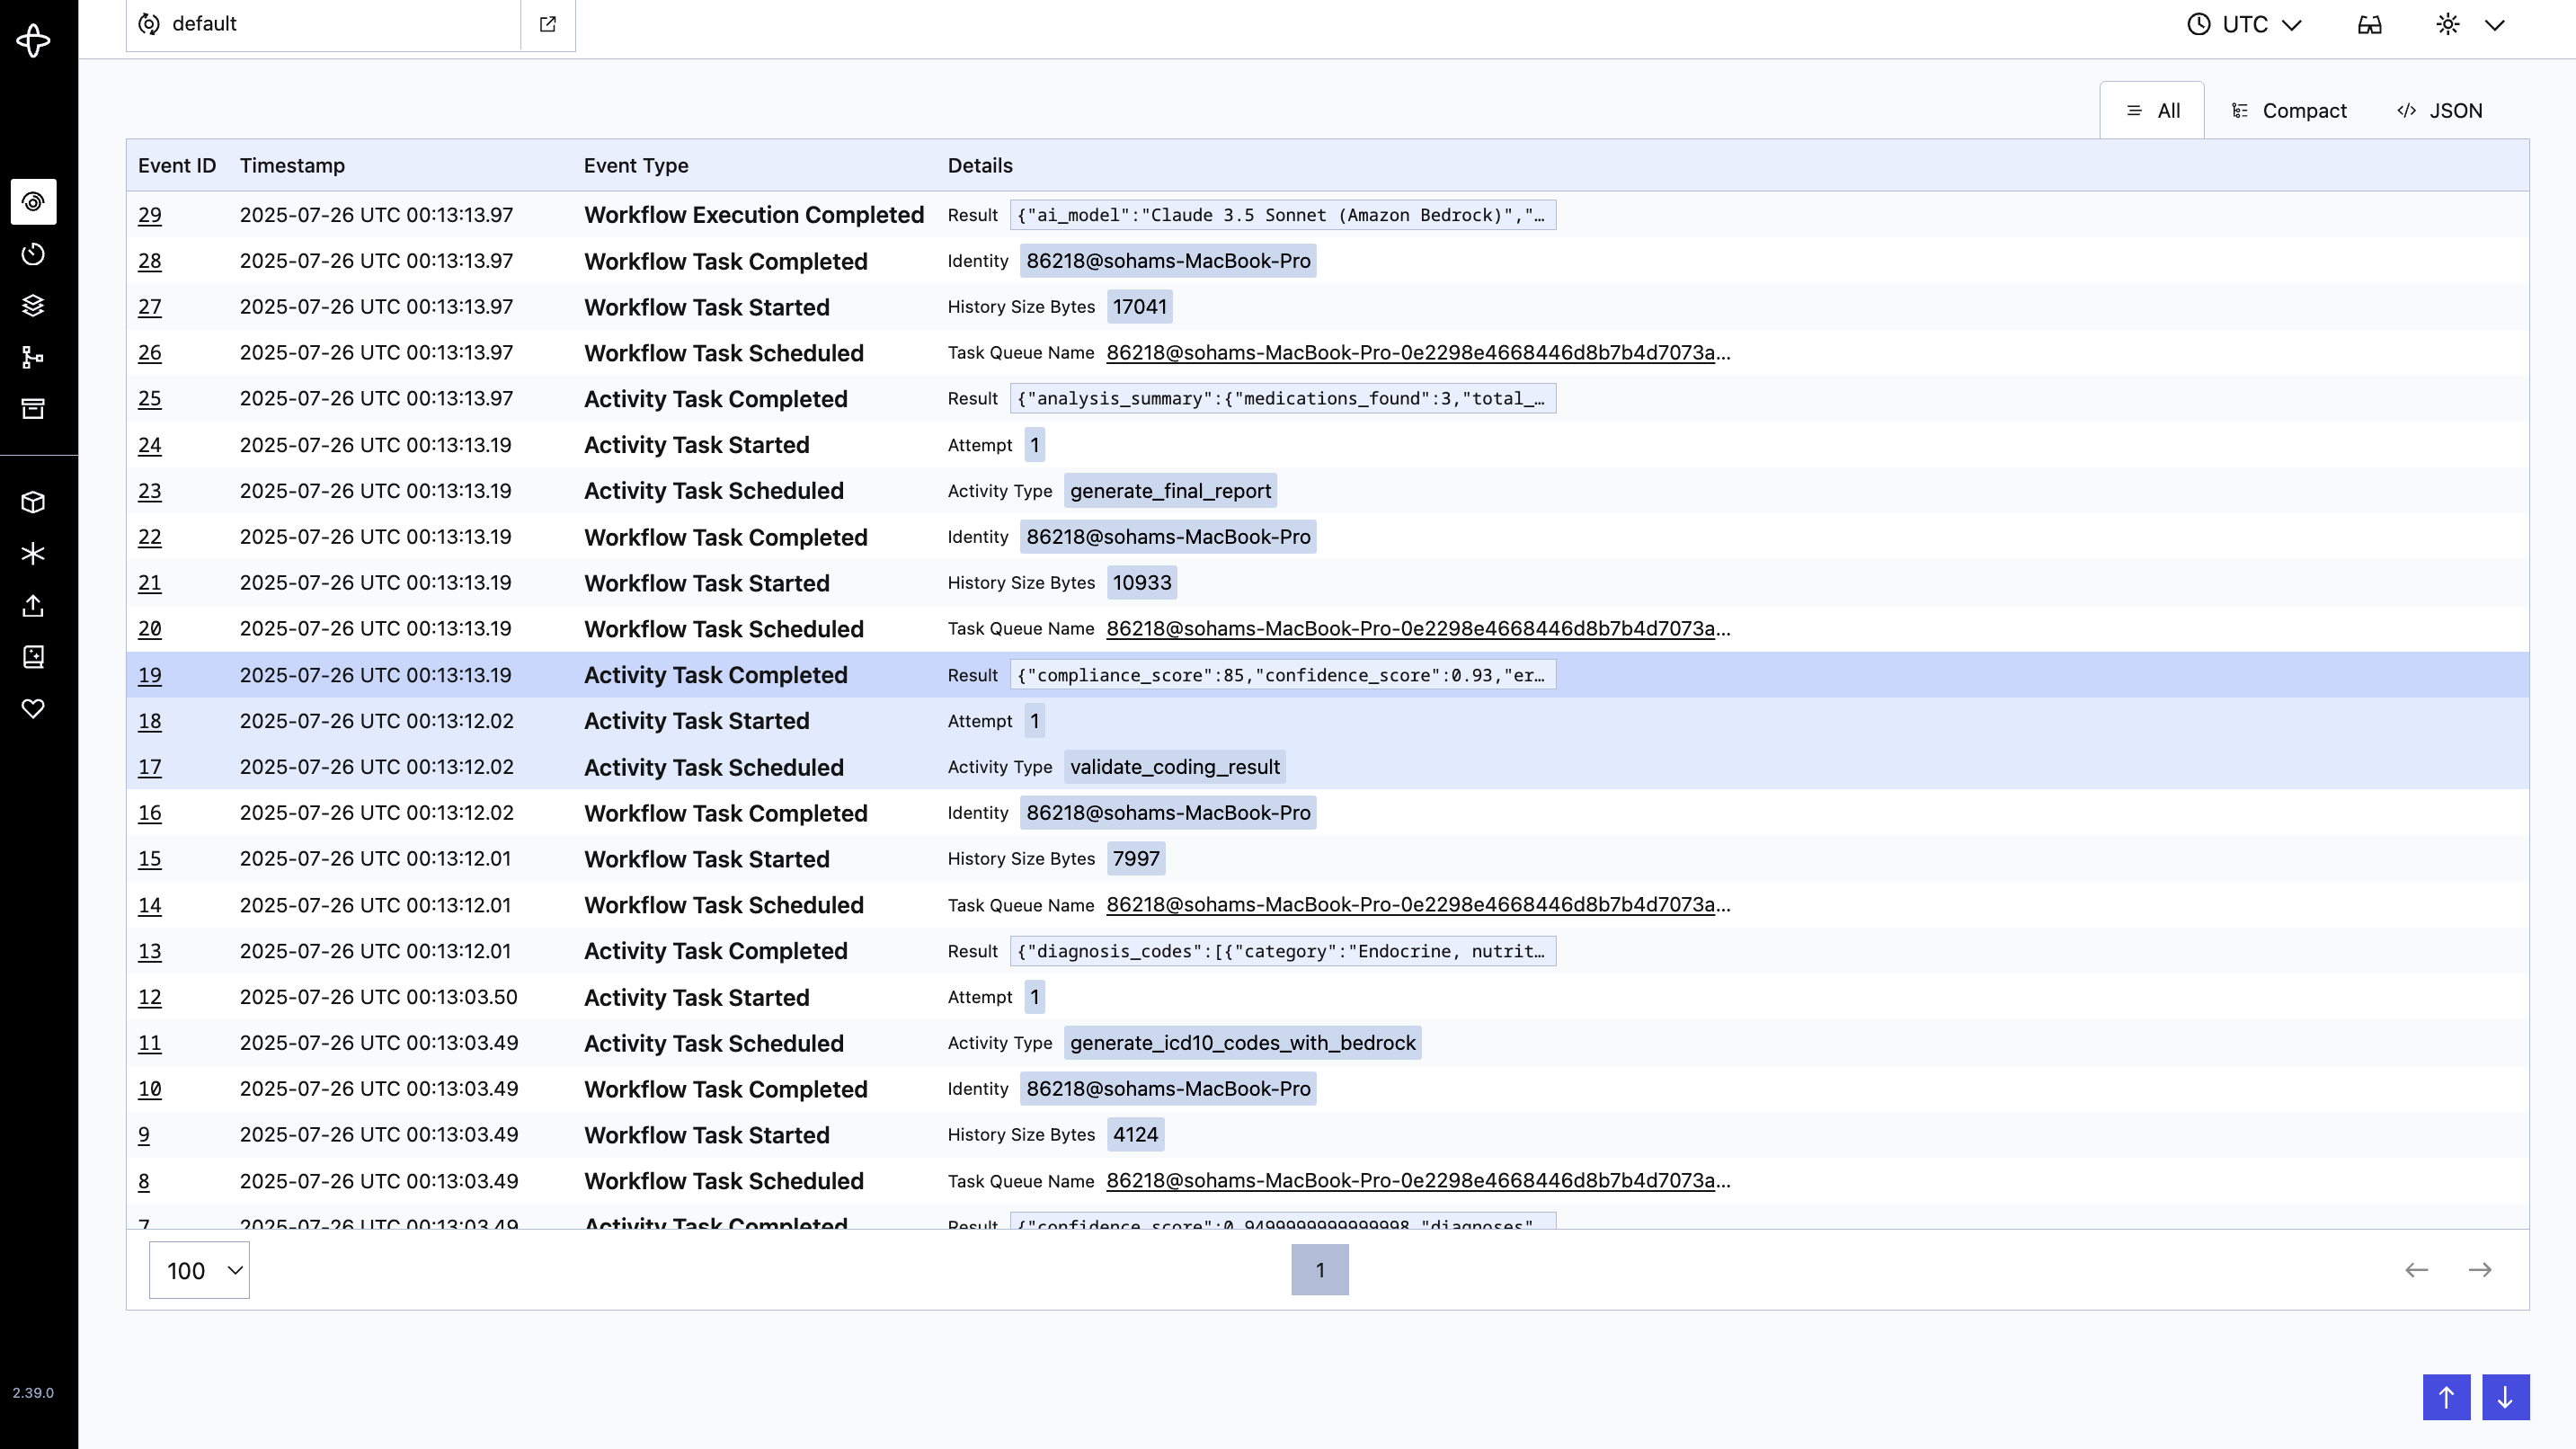Open Workflows from the sidebar eye icon
Image resolution: width=2576 pixels, height=1449 pixels.
(x=33, y=202)
